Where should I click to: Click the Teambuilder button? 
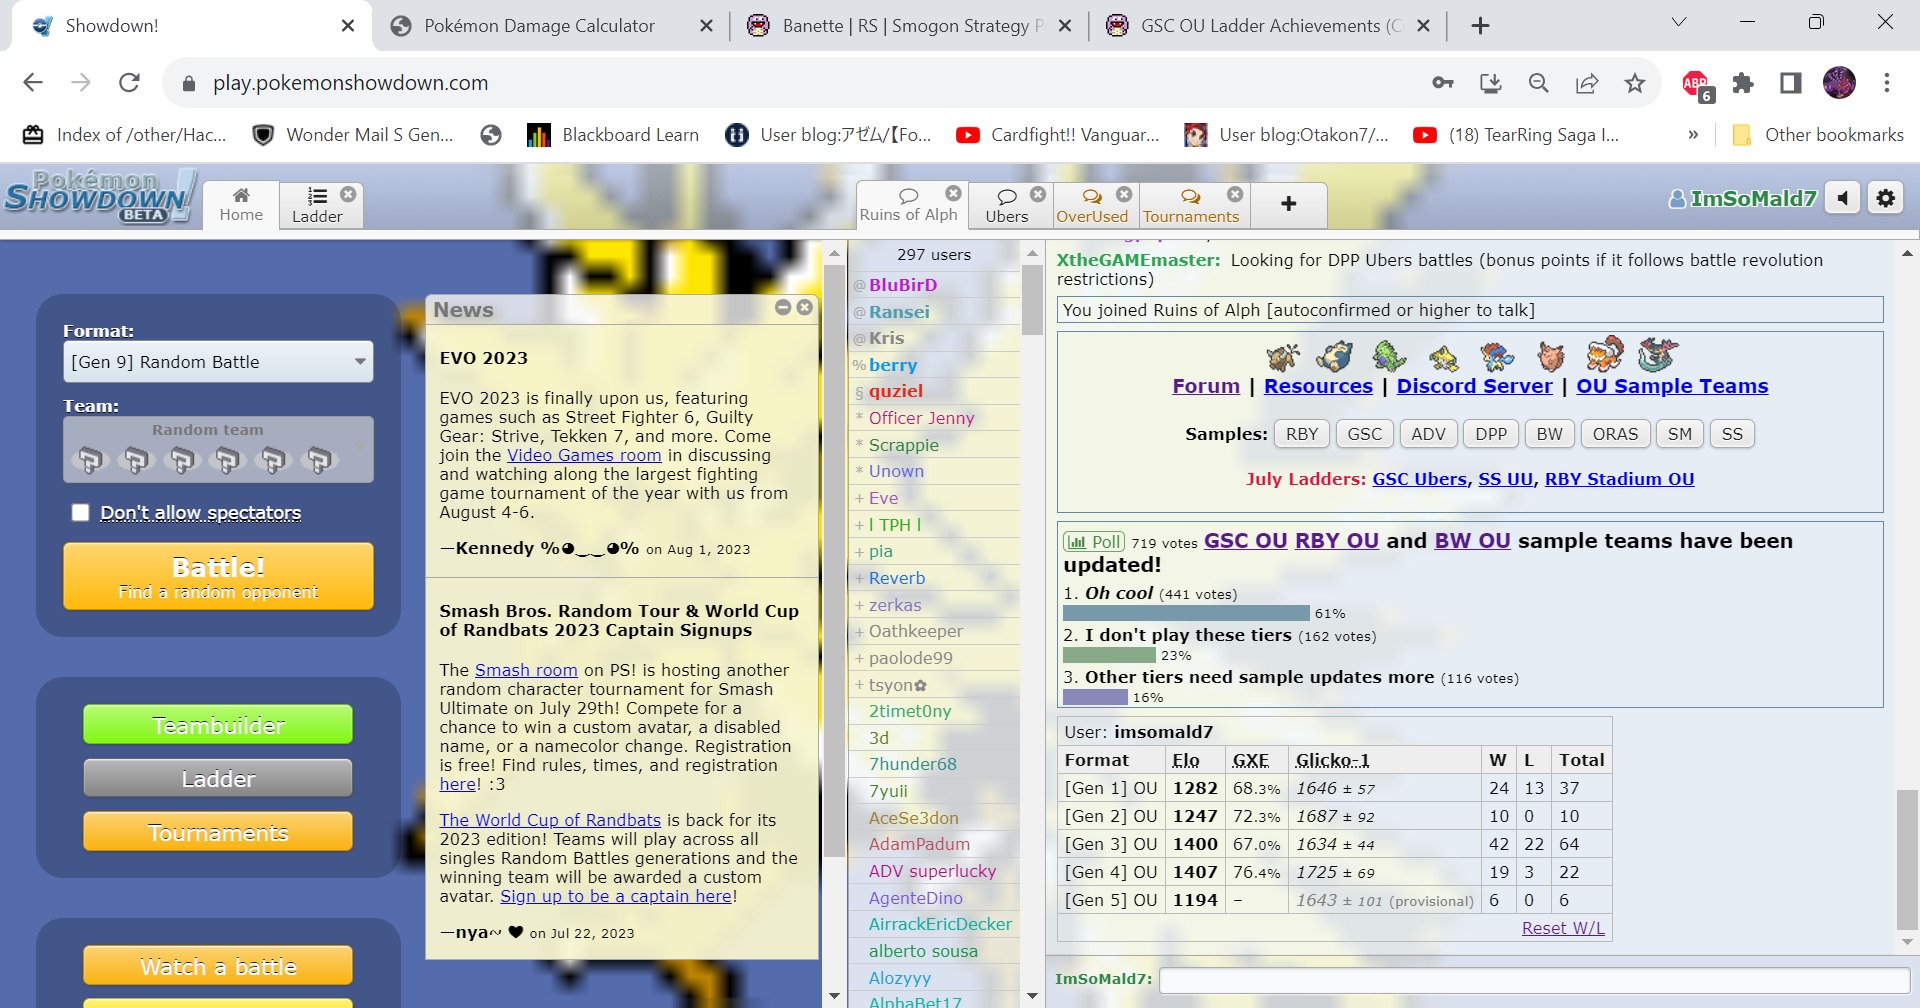(x=218, y=725)
